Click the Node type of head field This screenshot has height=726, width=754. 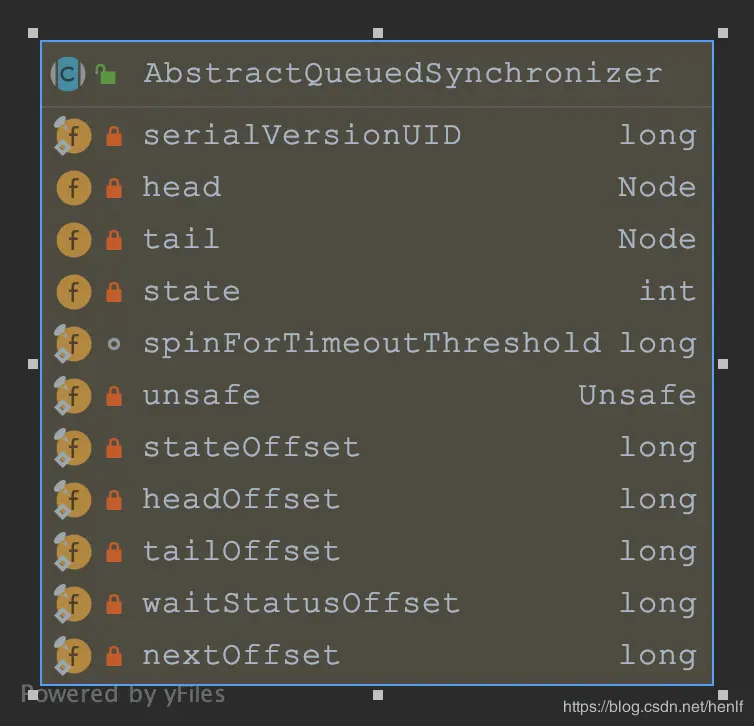[656, 187]
